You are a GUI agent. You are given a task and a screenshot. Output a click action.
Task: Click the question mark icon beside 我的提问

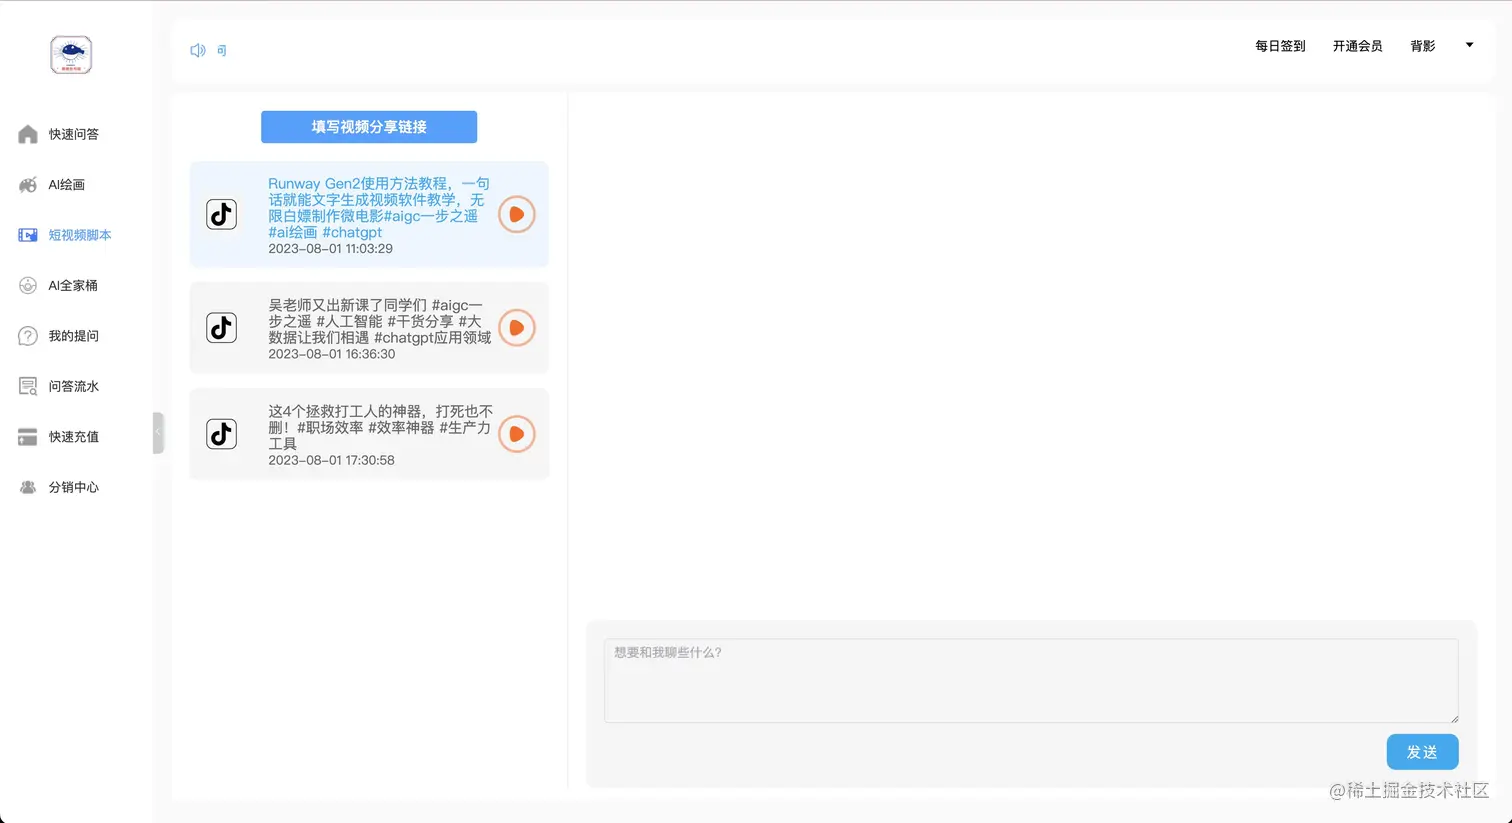tap(28, 336)
